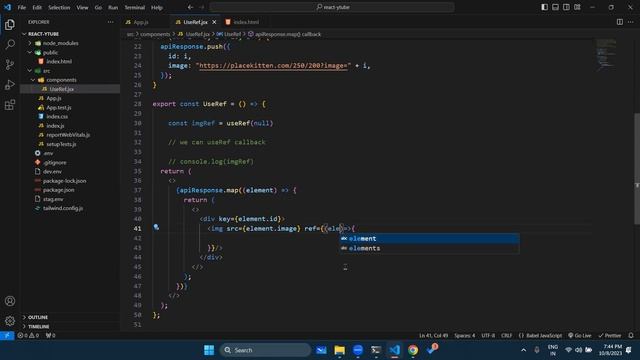Open Source Control view

click(x=10, y=64)
